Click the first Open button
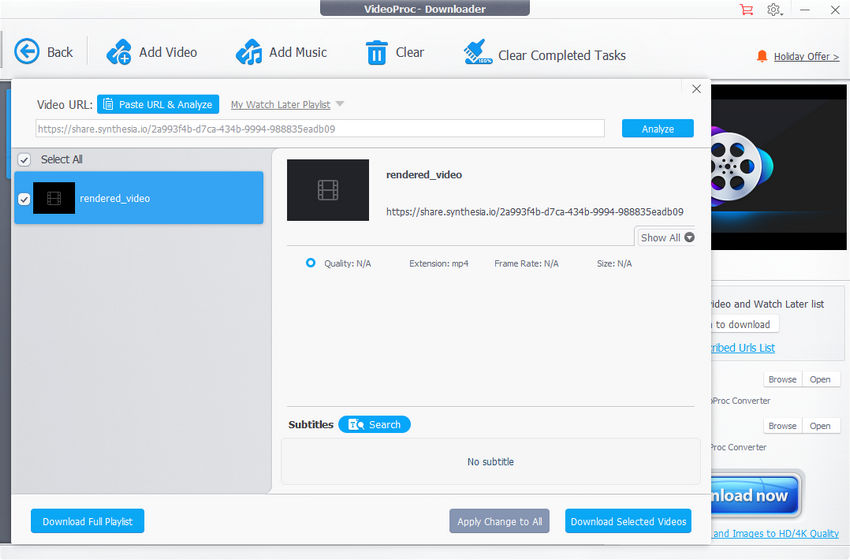850x560 pixels. tap(820, 379)
